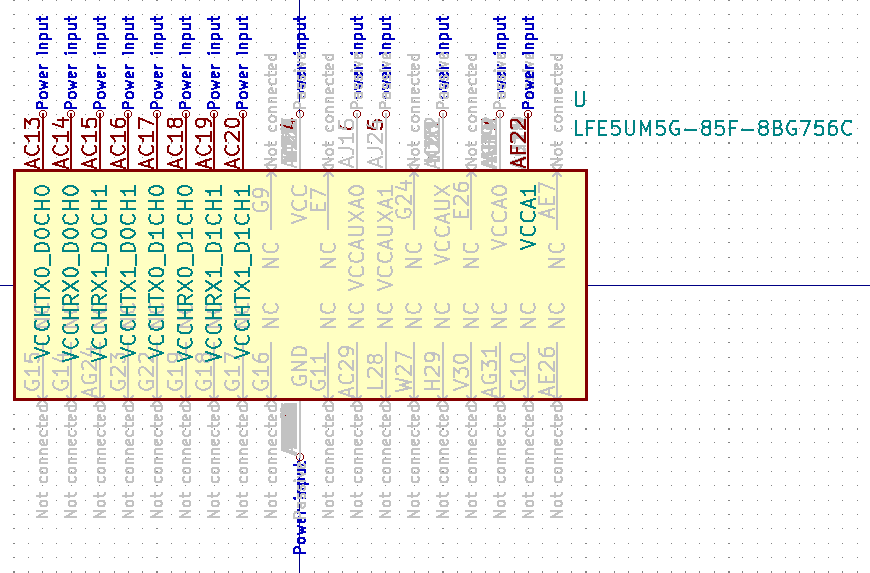Select the AF22 pin number label
This screenshot has width=870, height=573.
coord(517,143)
